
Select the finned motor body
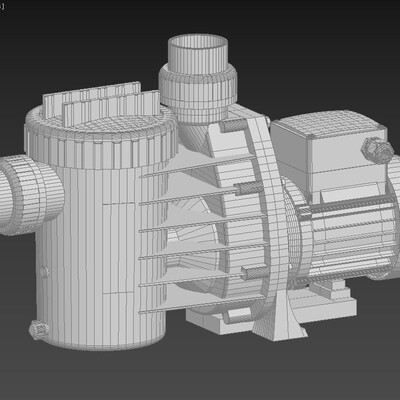(x=347, y=238)
